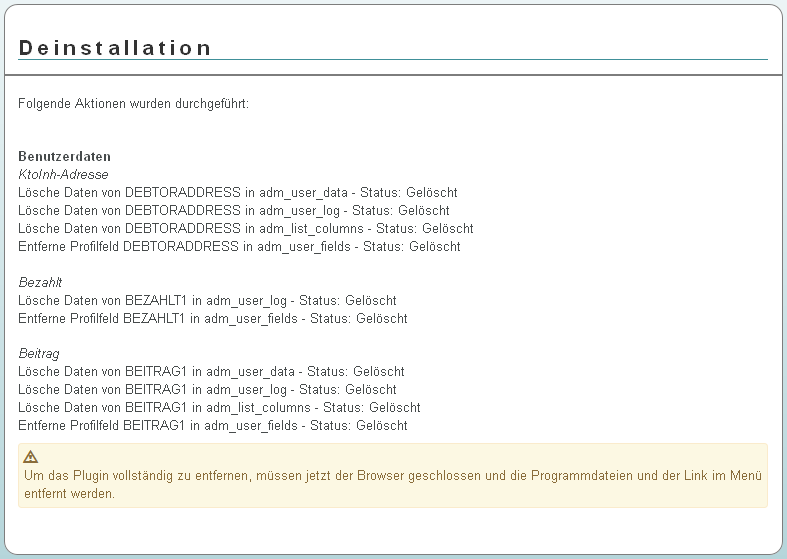The height and width of the screenshot is (559, 787).
Task: Click the 'Folgende Aktionen wurden durchgeführt' text
Action: (133, 103)
